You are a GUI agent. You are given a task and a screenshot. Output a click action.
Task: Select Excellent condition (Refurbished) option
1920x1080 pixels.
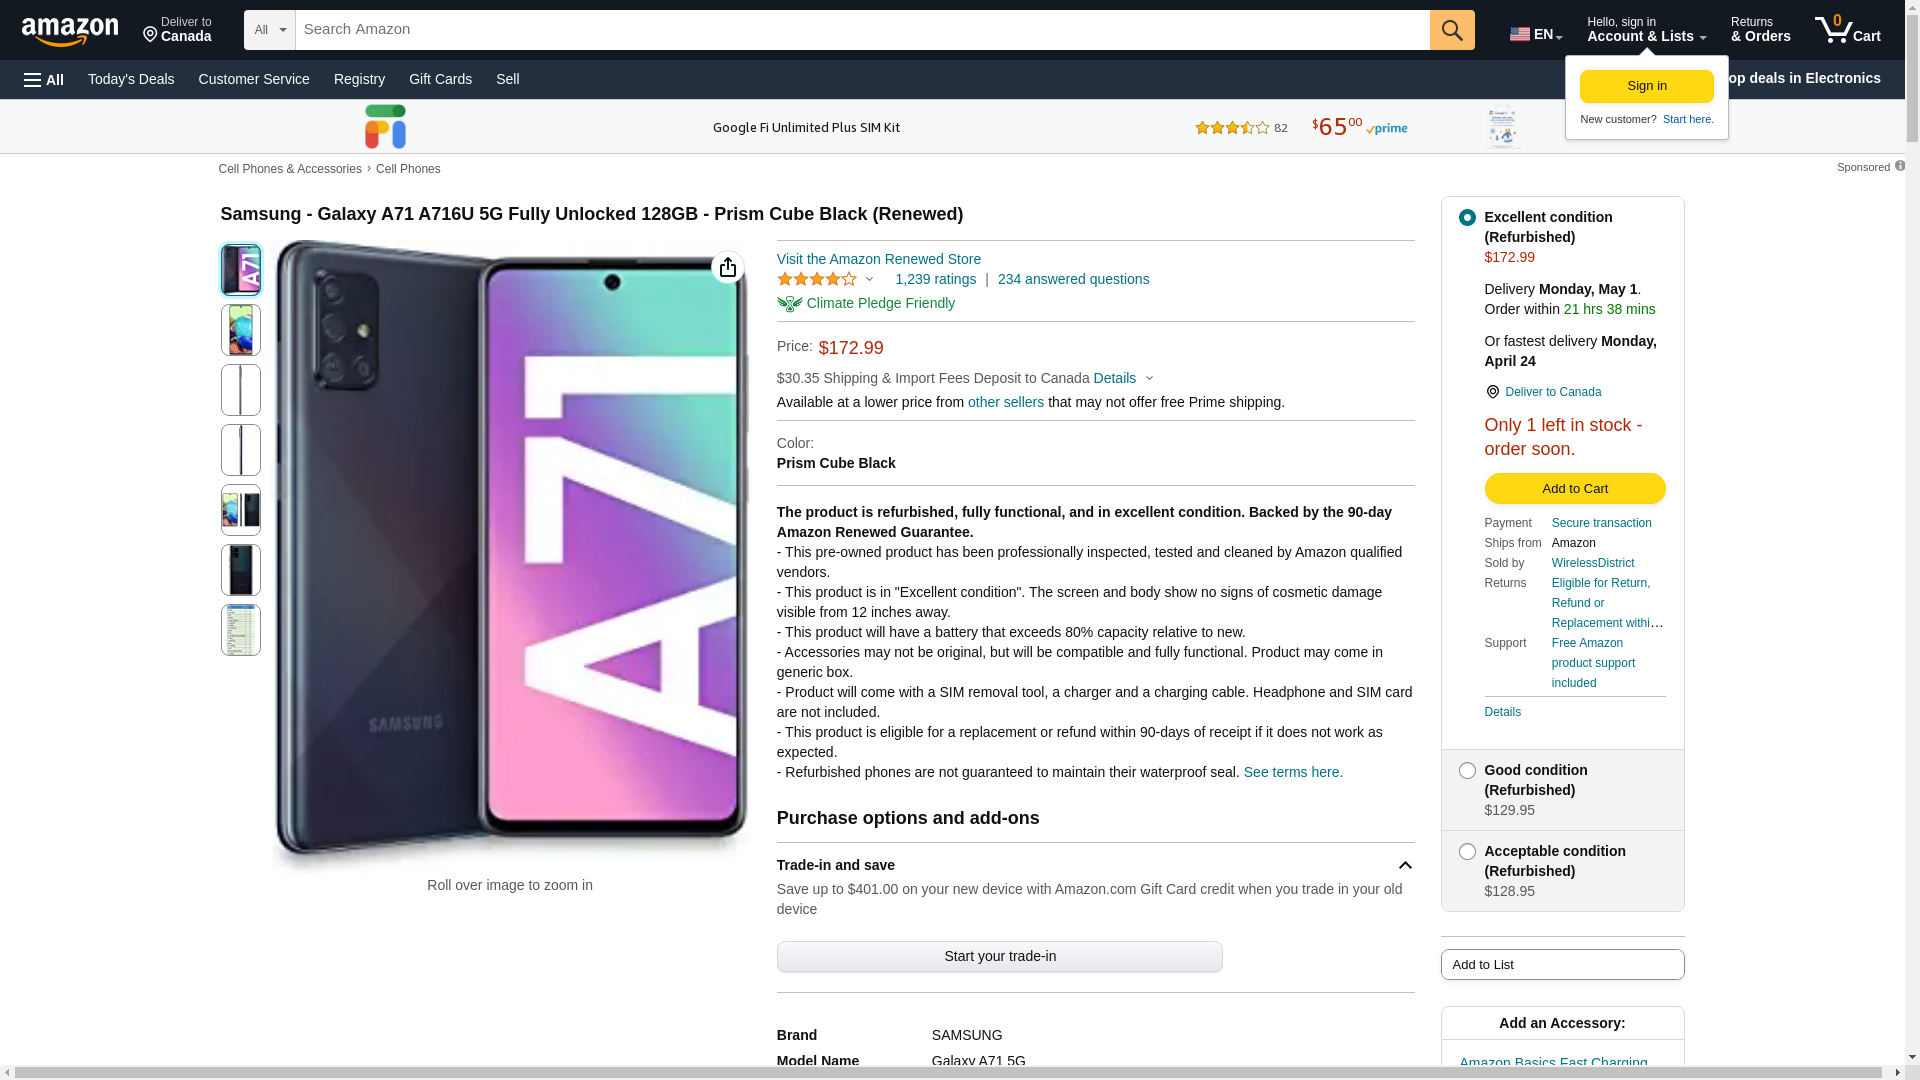[x=1466, y=217]
